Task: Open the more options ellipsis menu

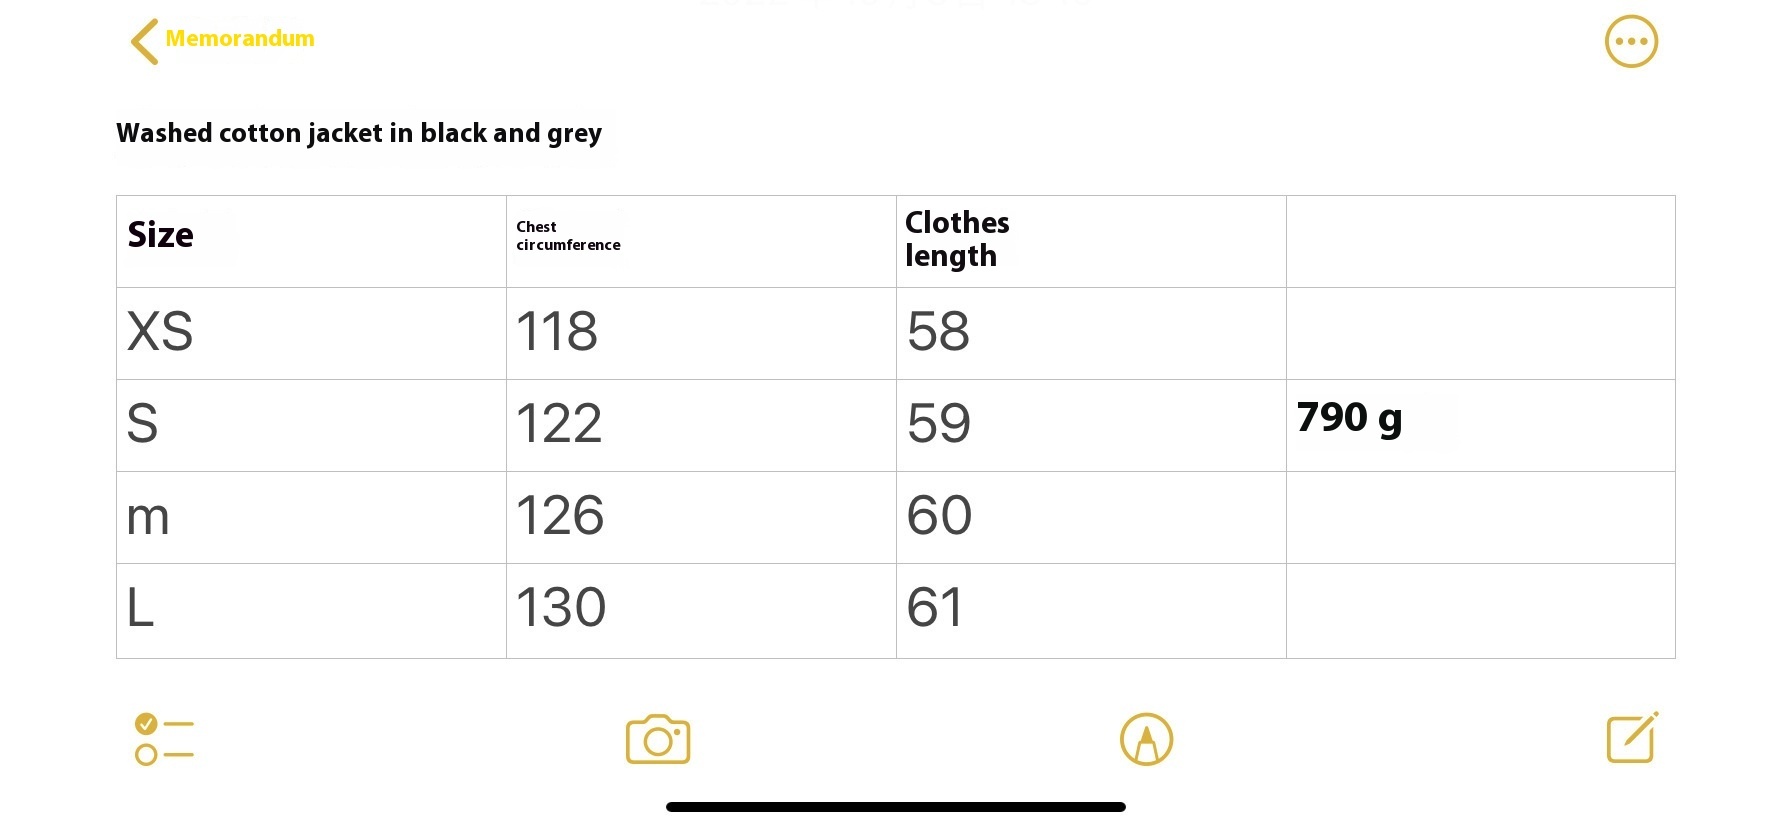Action: pos(1631,42)
